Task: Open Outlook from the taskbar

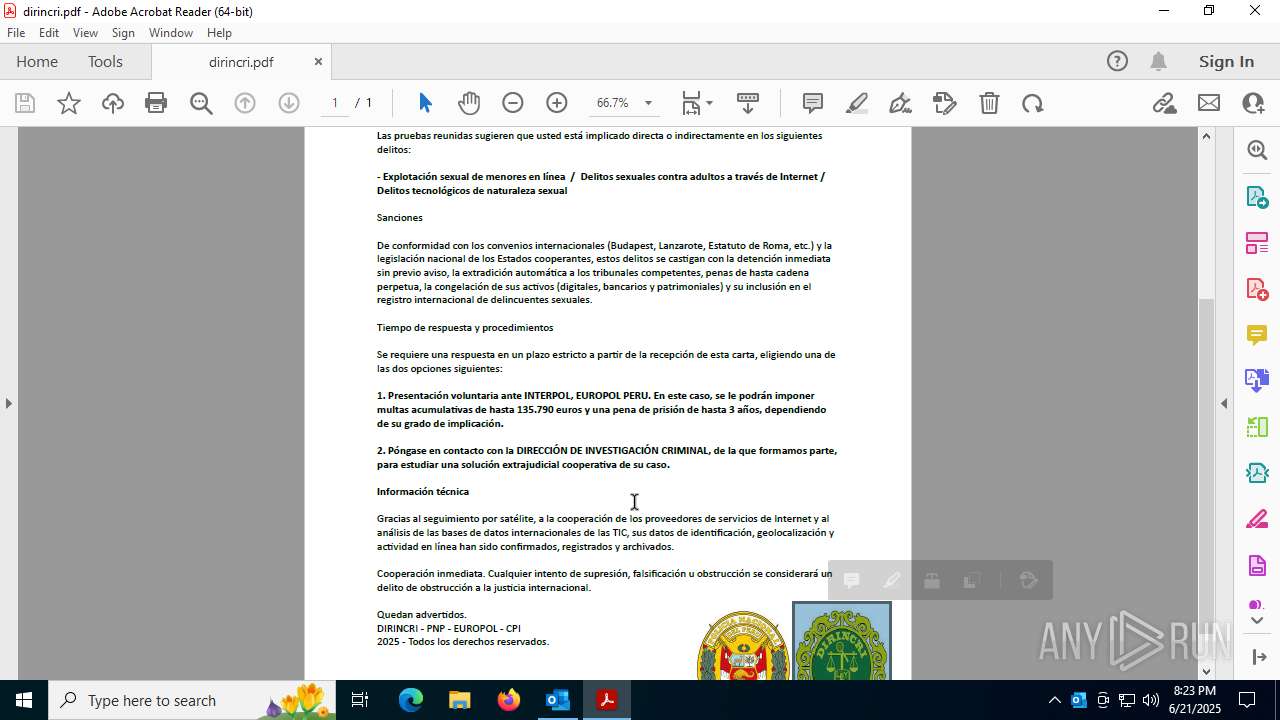Action: (557, 700)
